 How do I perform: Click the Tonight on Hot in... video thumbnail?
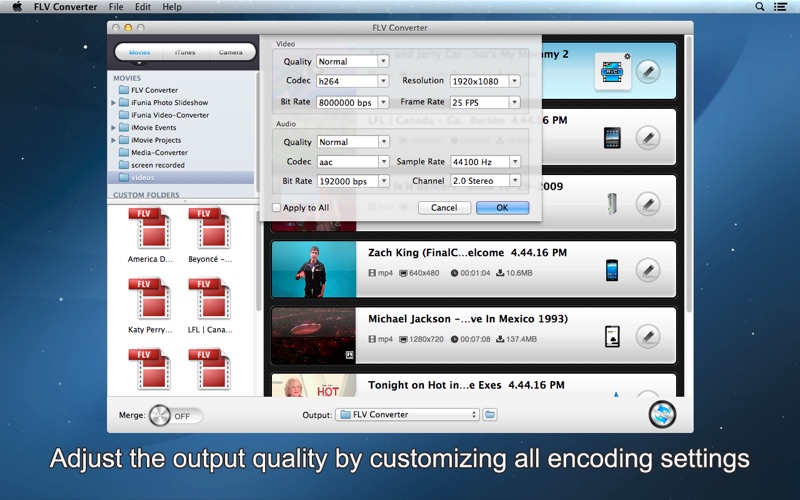point(314,386)
